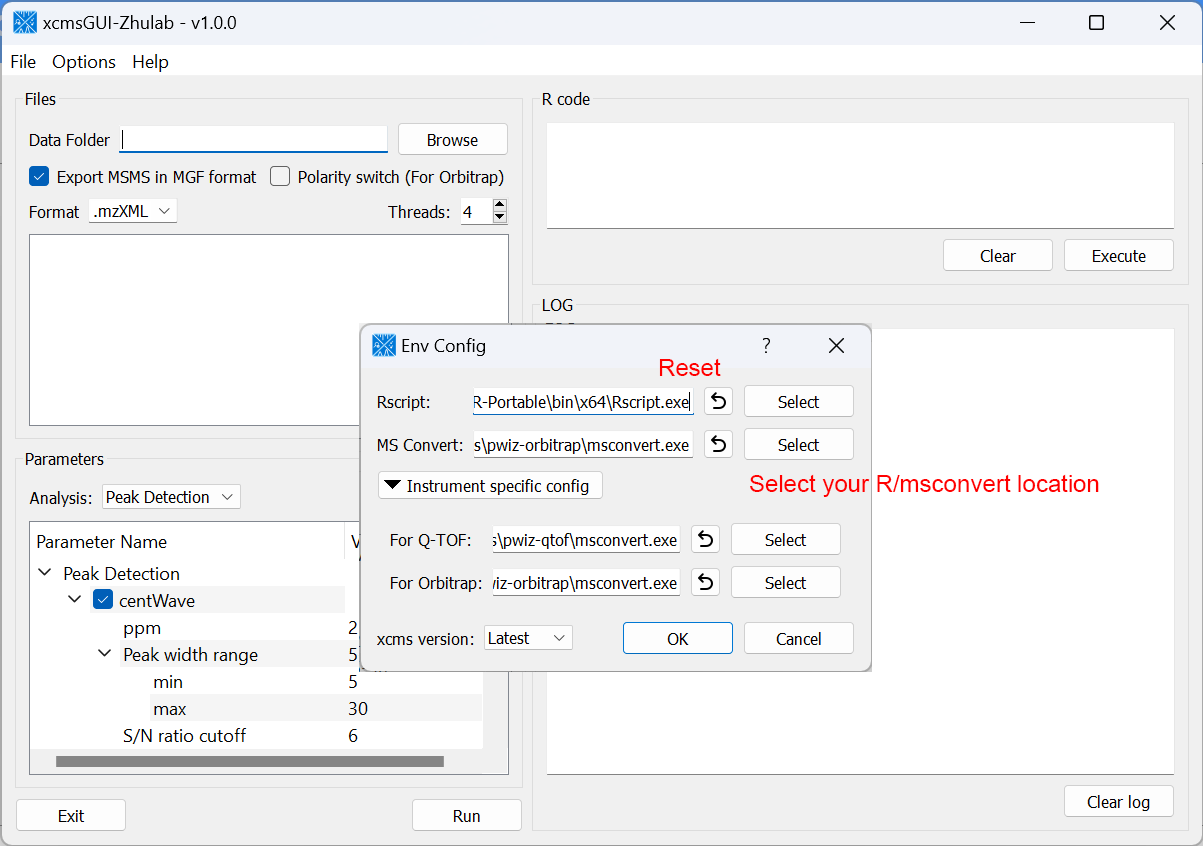Click the Run button
Viewport: 1204px width, 846px height.
point(467,816)
